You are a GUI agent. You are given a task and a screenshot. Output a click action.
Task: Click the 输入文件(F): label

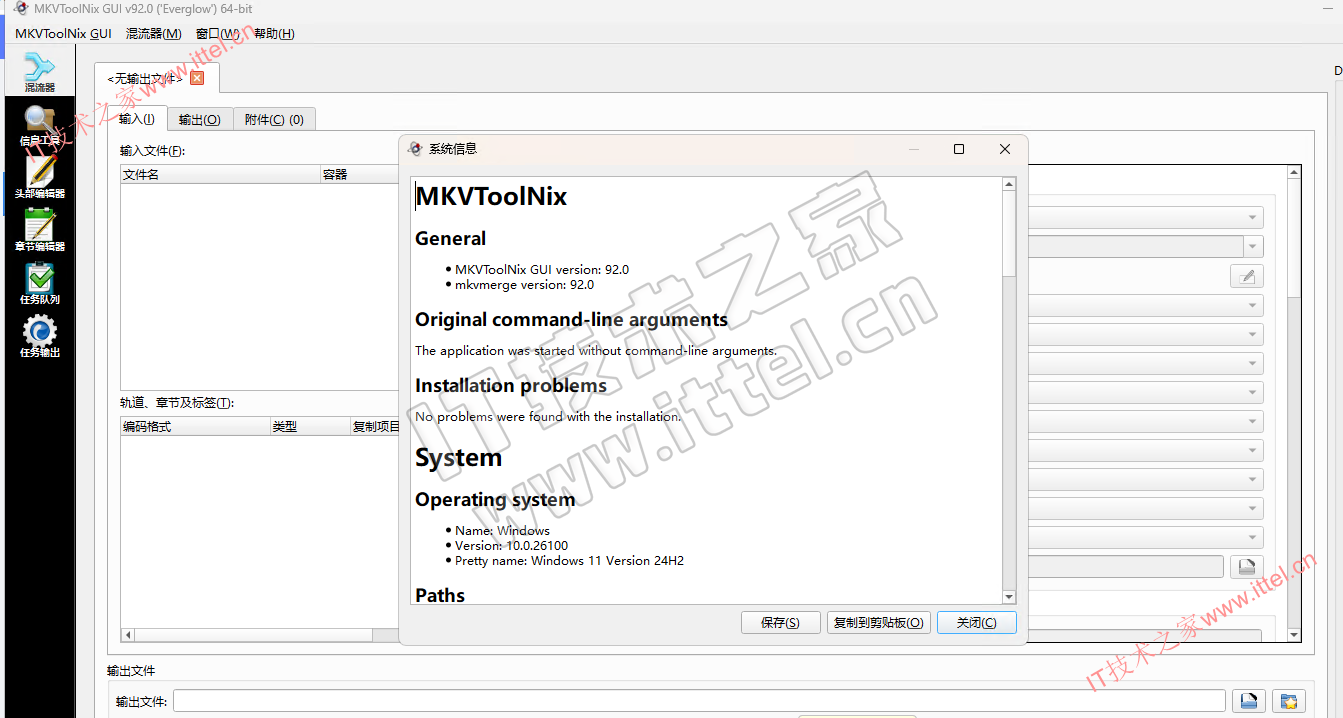(x=152, y=151)
